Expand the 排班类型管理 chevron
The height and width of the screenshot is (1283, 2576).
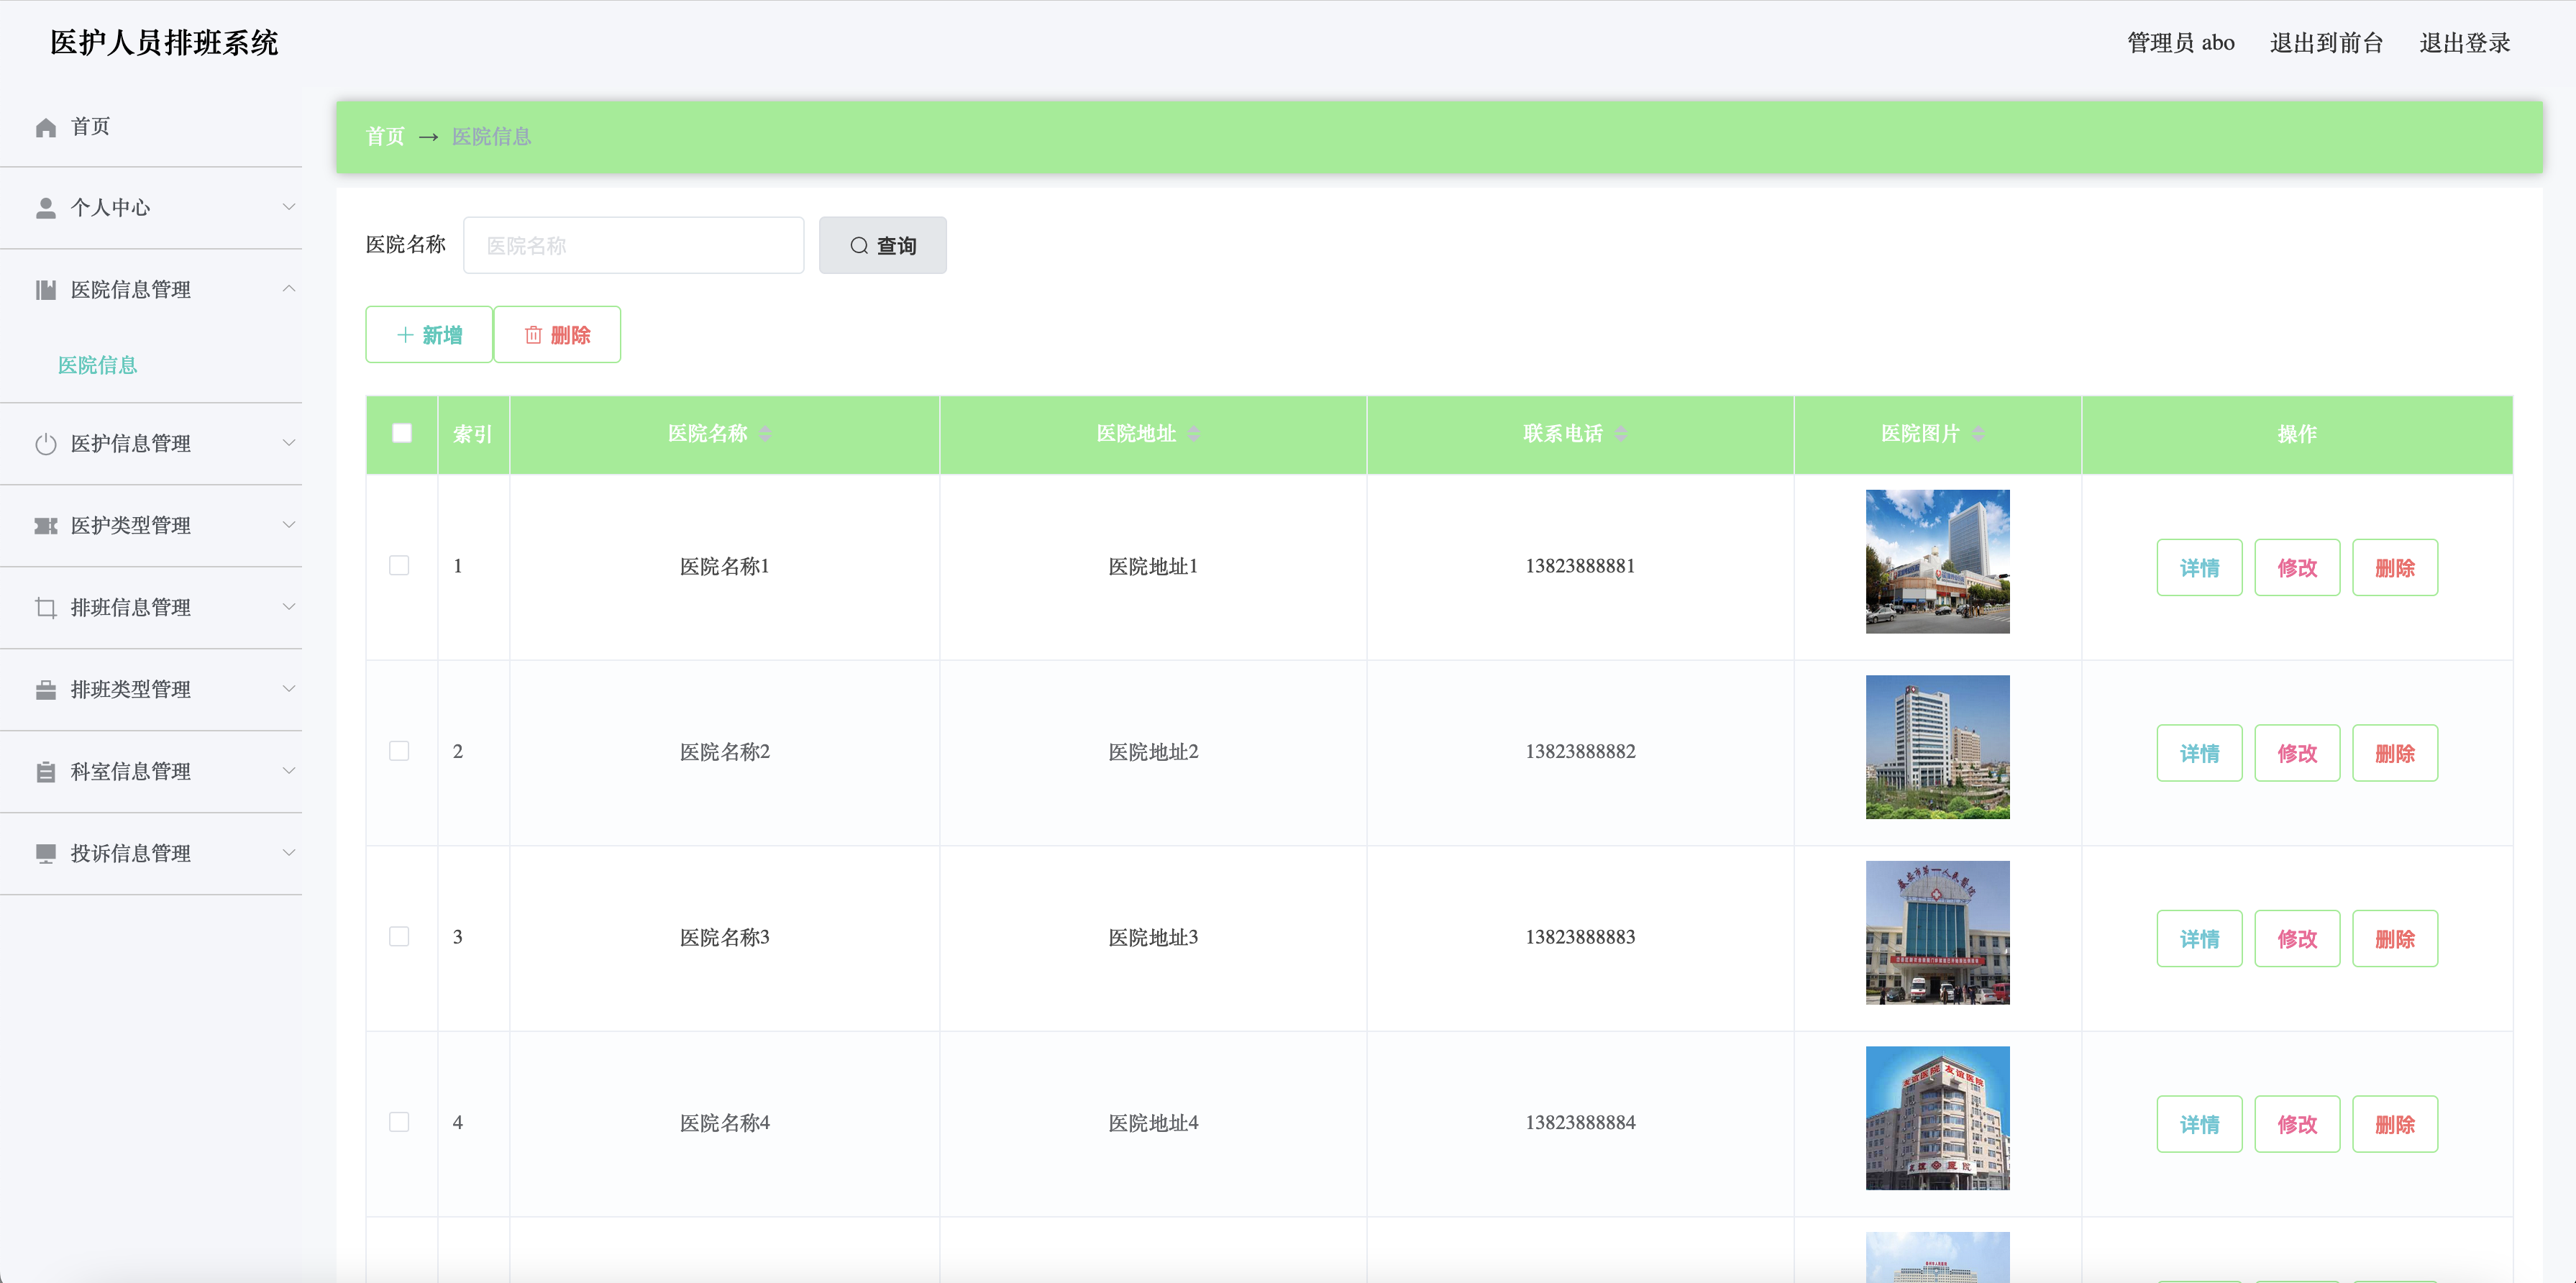tap(289, 689)
